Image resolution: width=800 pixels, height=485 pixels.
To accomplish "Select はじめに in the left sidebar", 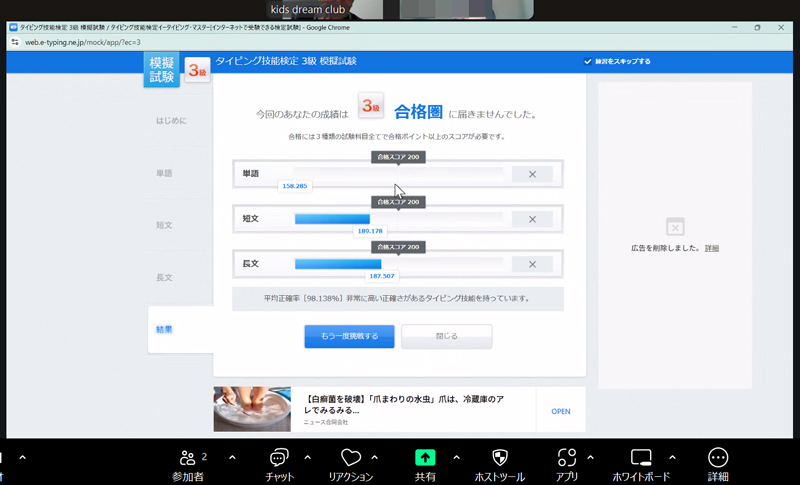I will [170, 121].
